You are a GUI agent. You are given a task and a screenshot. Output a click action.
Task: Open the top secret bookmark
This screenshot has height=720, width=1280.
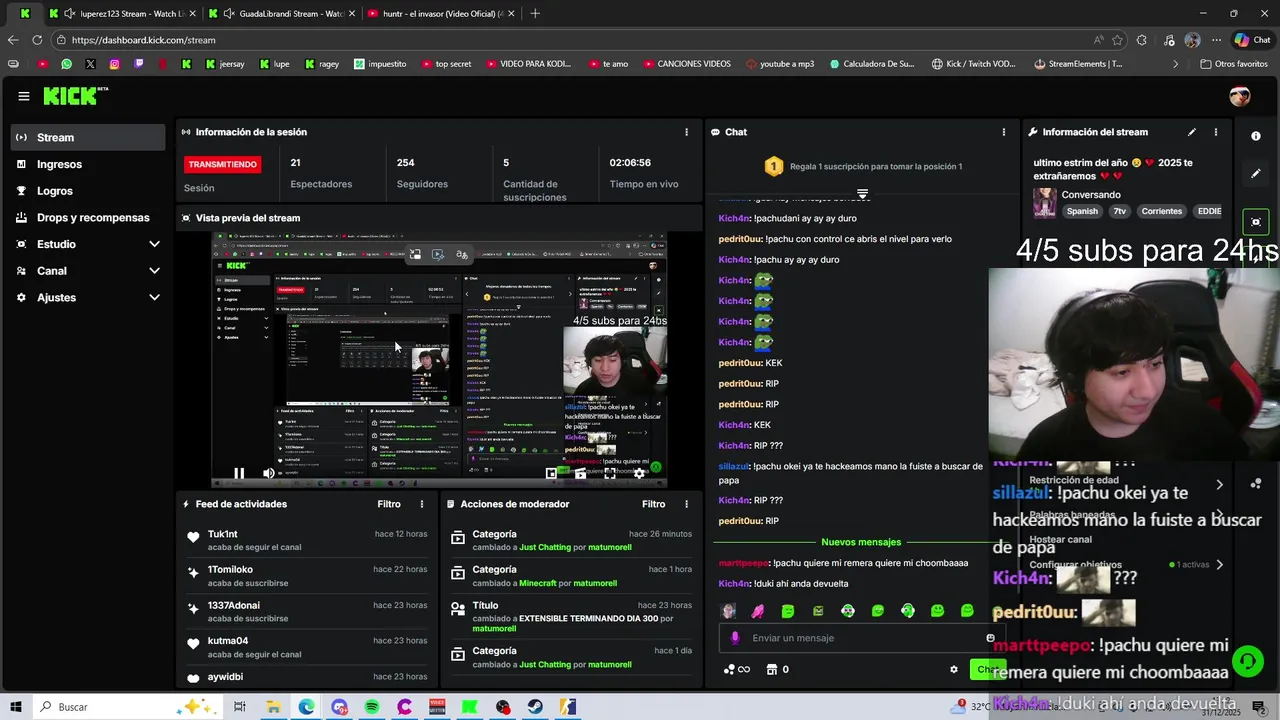(x=445, y=64)
